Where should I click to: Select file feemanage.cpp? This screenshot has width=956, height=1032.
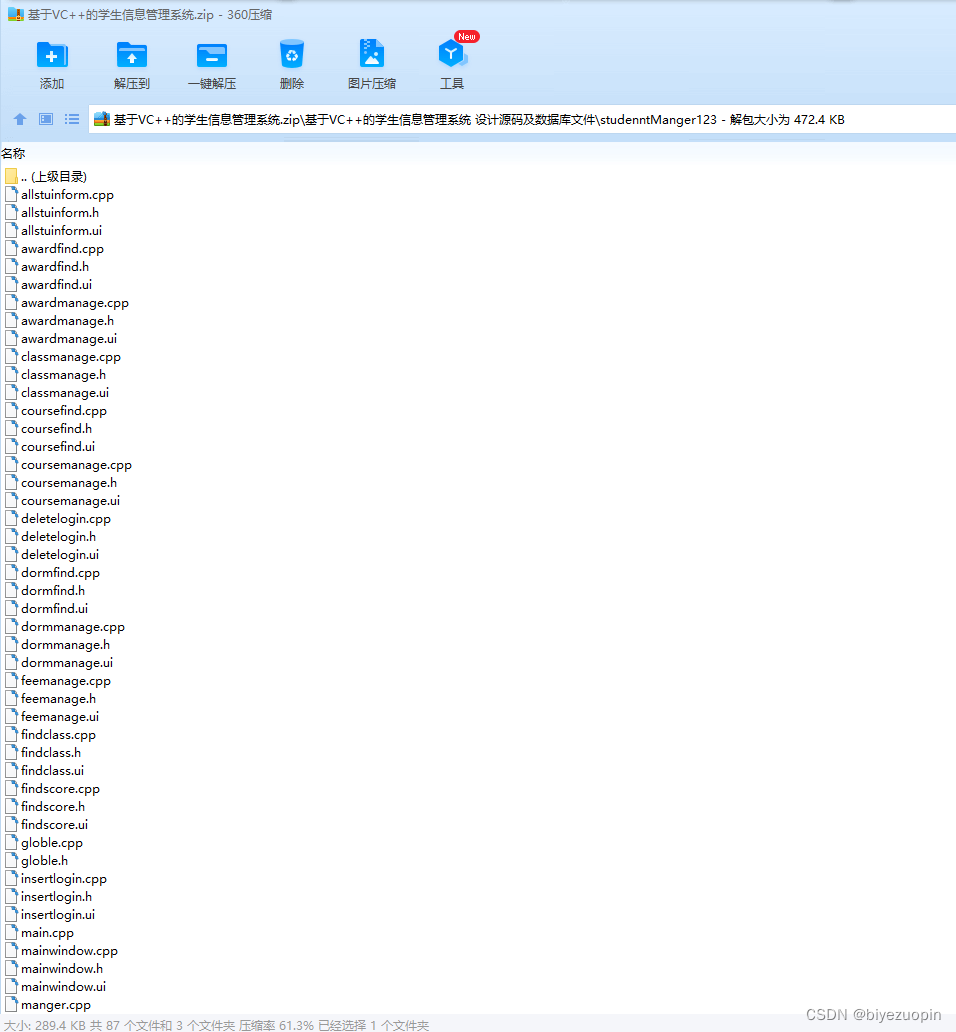(58, 681)
